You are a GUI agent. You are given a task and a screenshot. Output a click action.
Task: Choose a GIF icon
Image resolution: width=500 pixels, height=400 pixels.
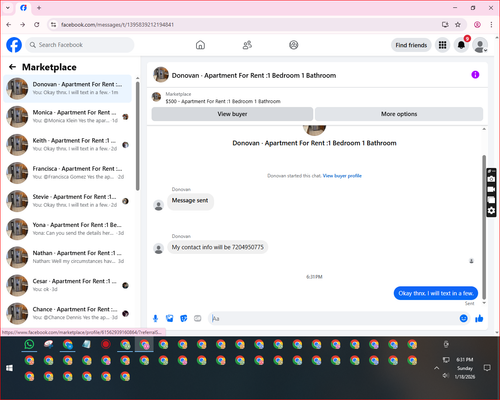tap(198, 318)
